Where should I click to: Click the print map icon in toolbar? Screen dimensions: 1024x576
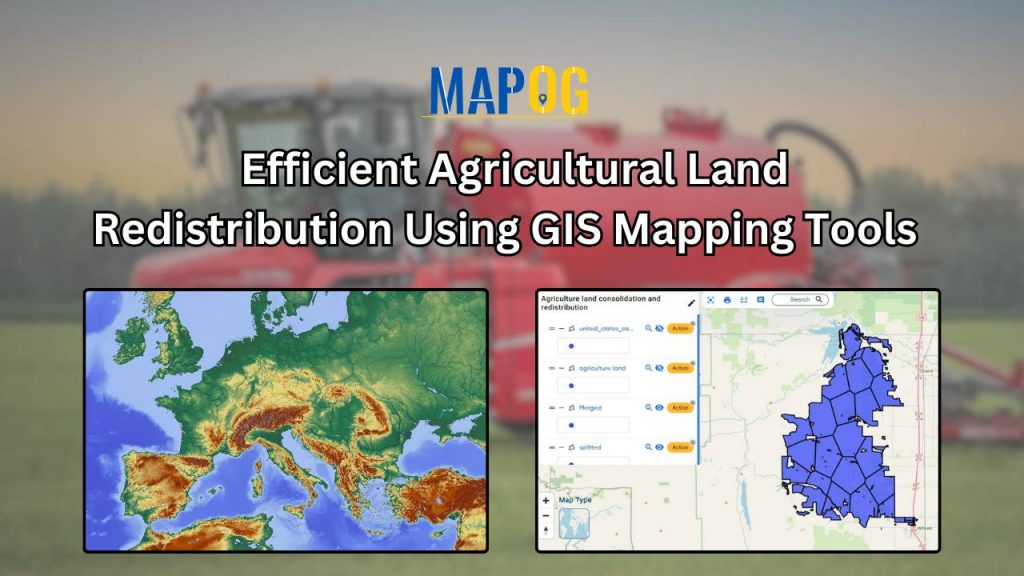pyautogui.click(x=727, y=300)
